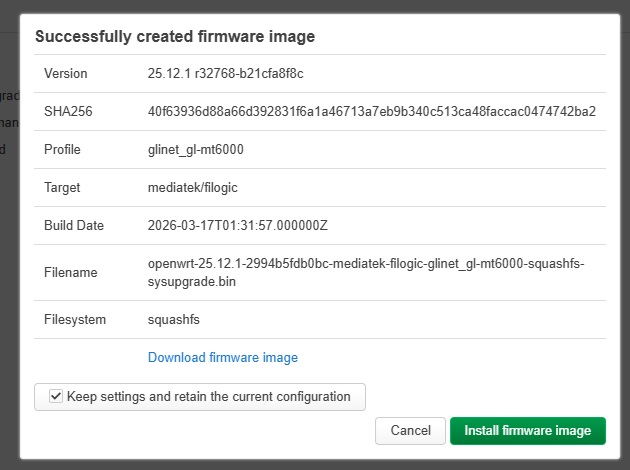The width and height of the screenshot is (630, 470).
Task: Click the Target row label
Action: point(62,188)
